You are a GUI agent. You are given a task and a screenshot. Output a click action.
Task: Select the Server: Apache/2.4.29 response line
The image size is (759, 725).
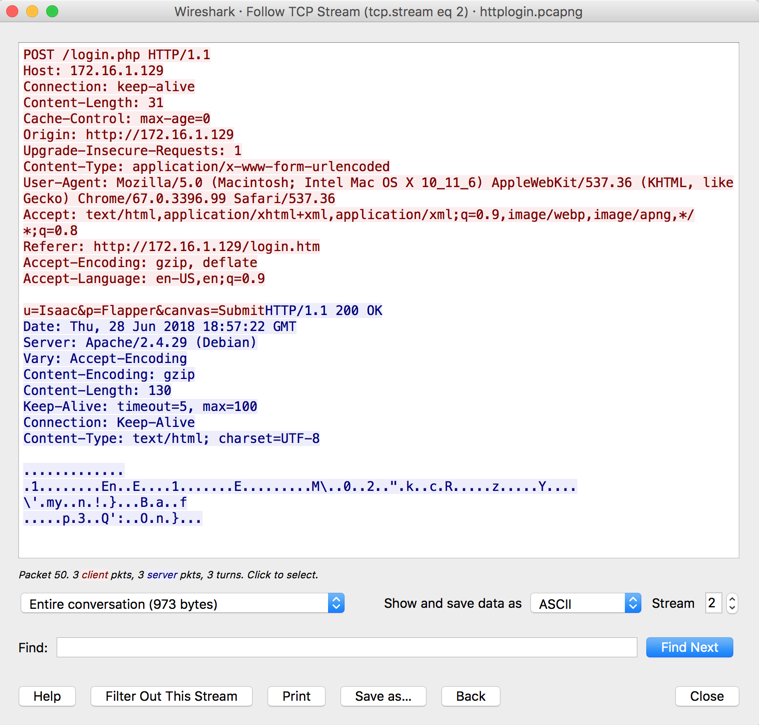click(140, 343)
